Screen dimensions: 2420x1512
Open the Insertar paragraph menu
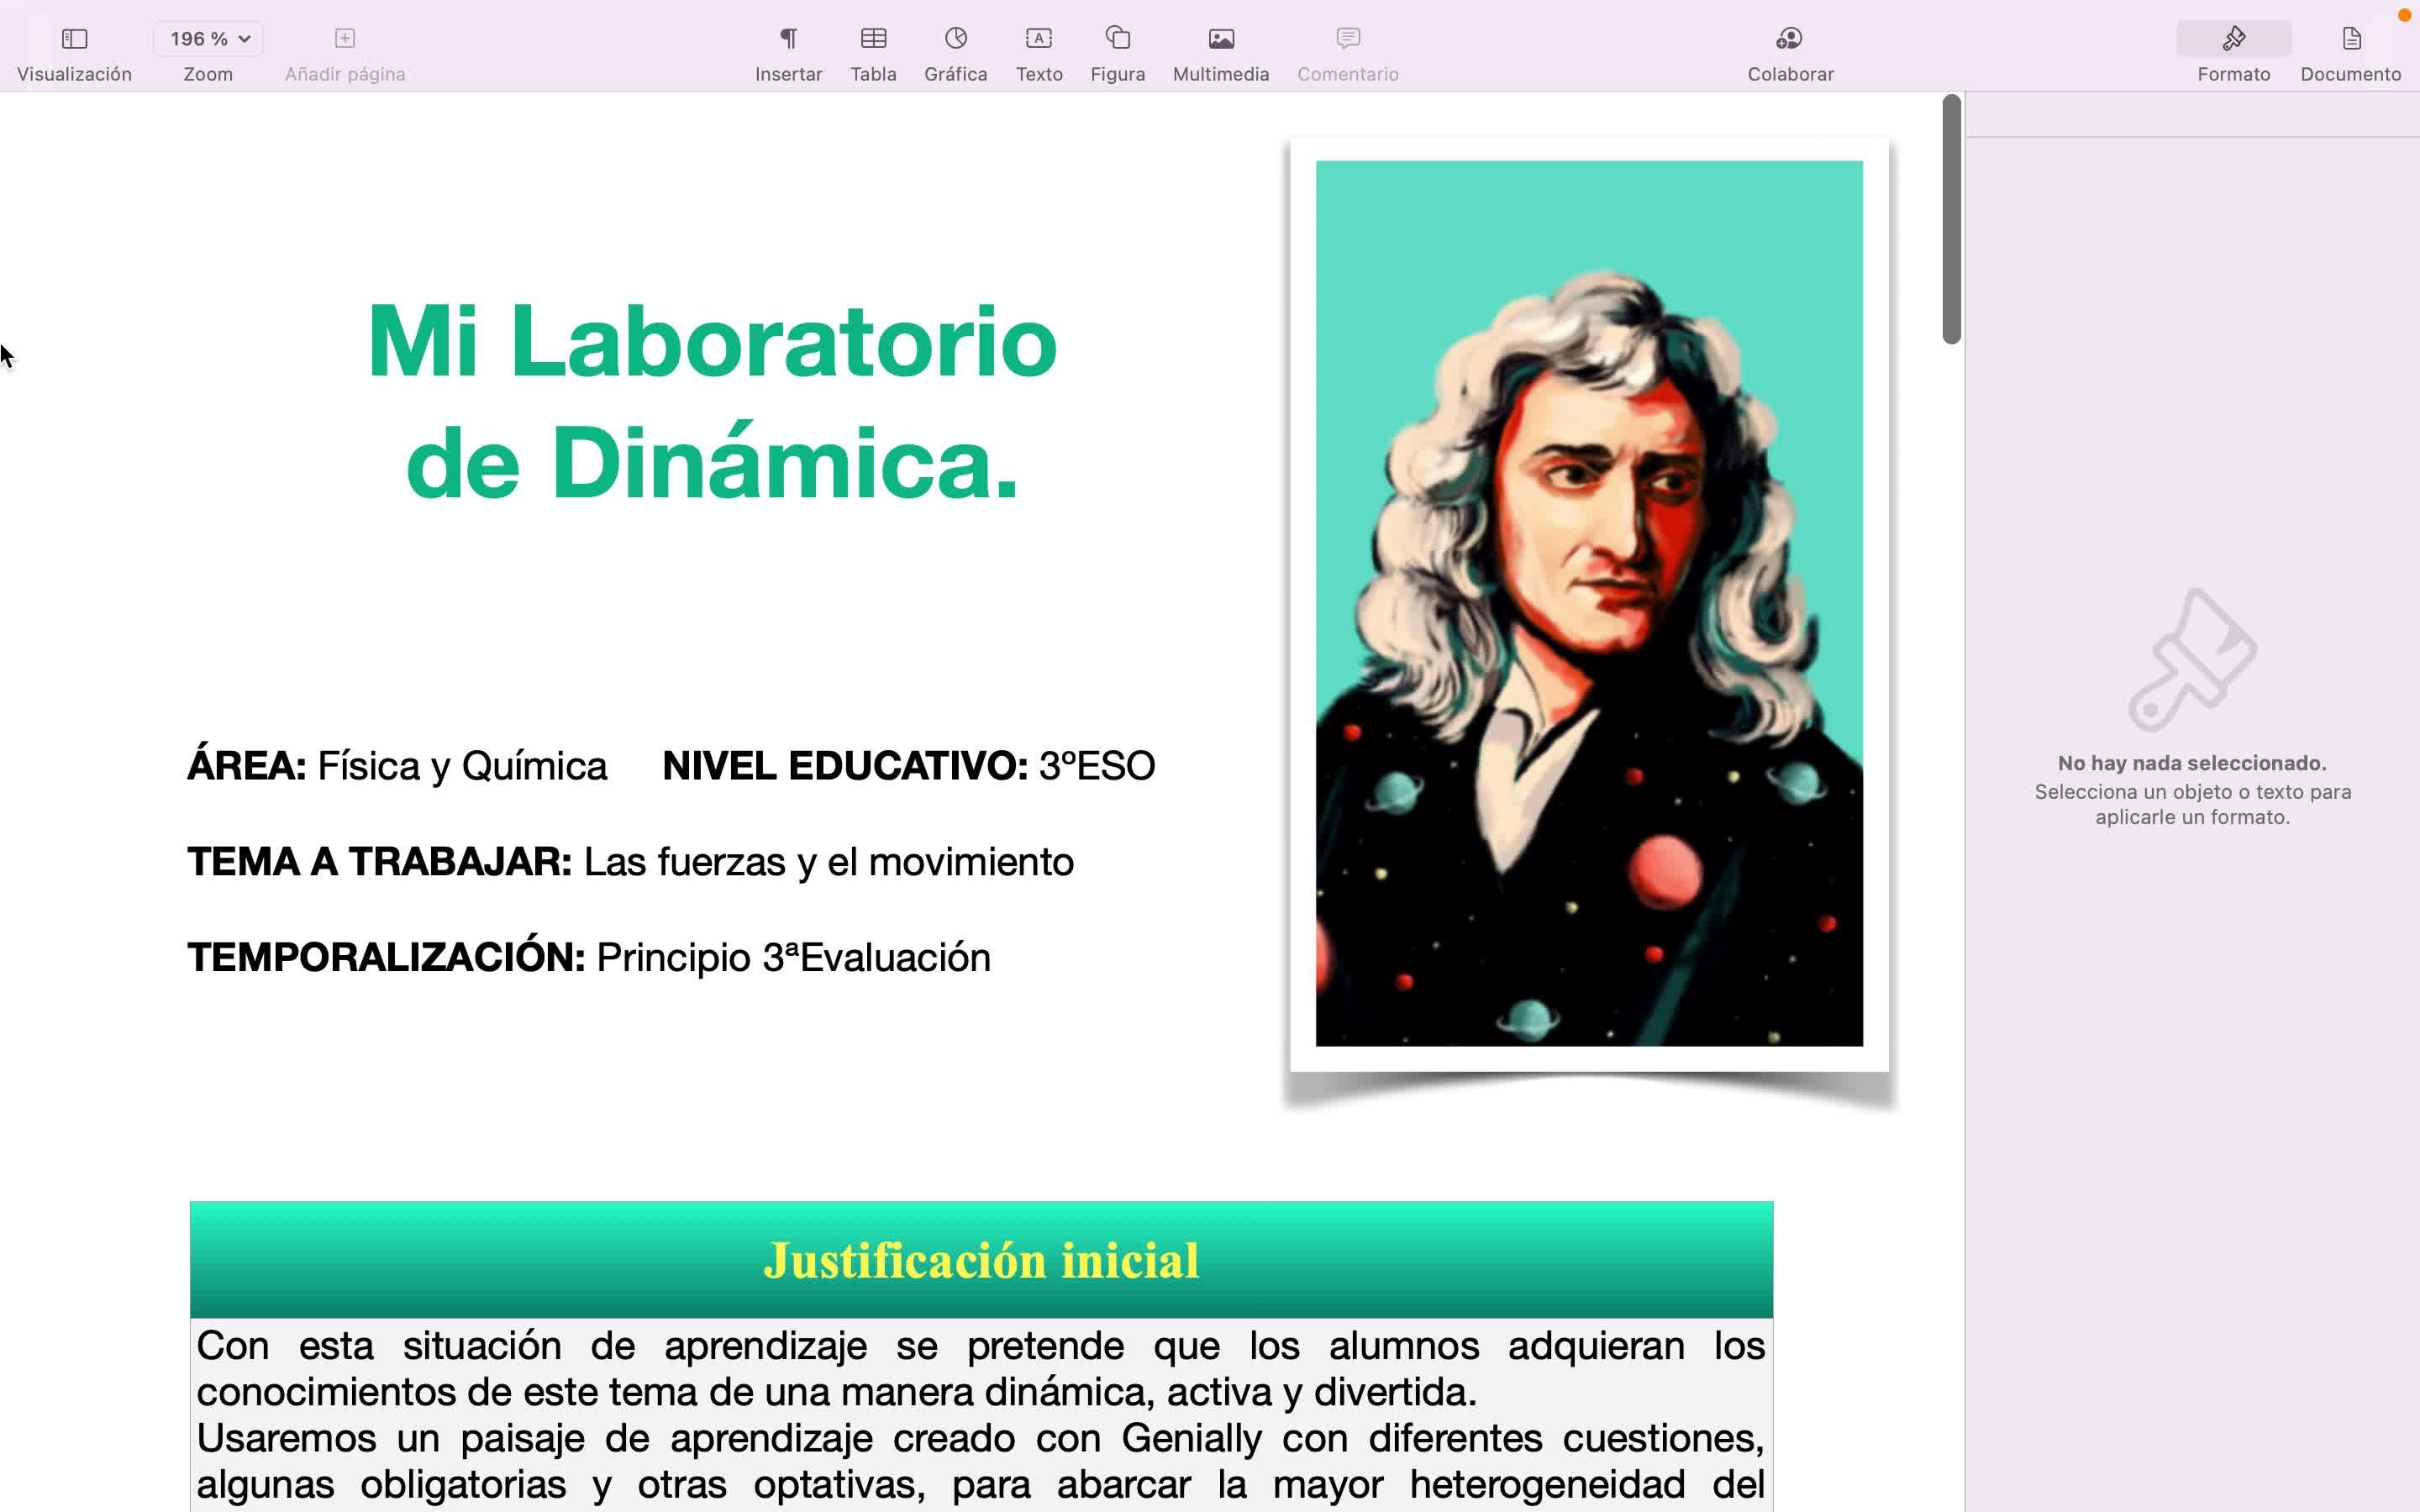coord(788,39)
